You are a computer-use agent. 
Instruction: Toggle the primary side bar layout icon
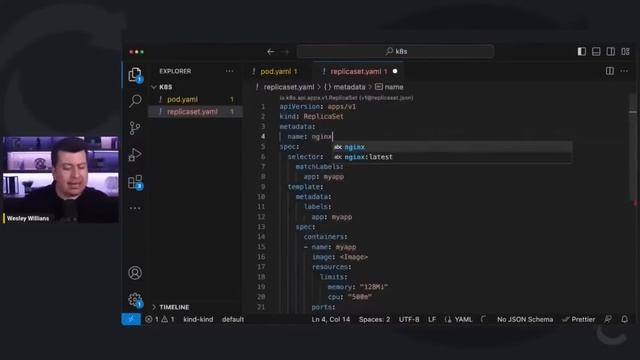point(582,51)
